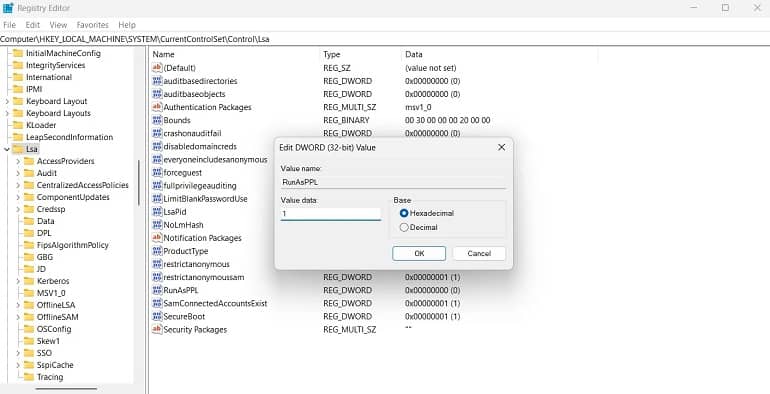Cancel the Edit DWORD dialog
This screenshot has height=394, width=770.
click(x=479, y=253)
